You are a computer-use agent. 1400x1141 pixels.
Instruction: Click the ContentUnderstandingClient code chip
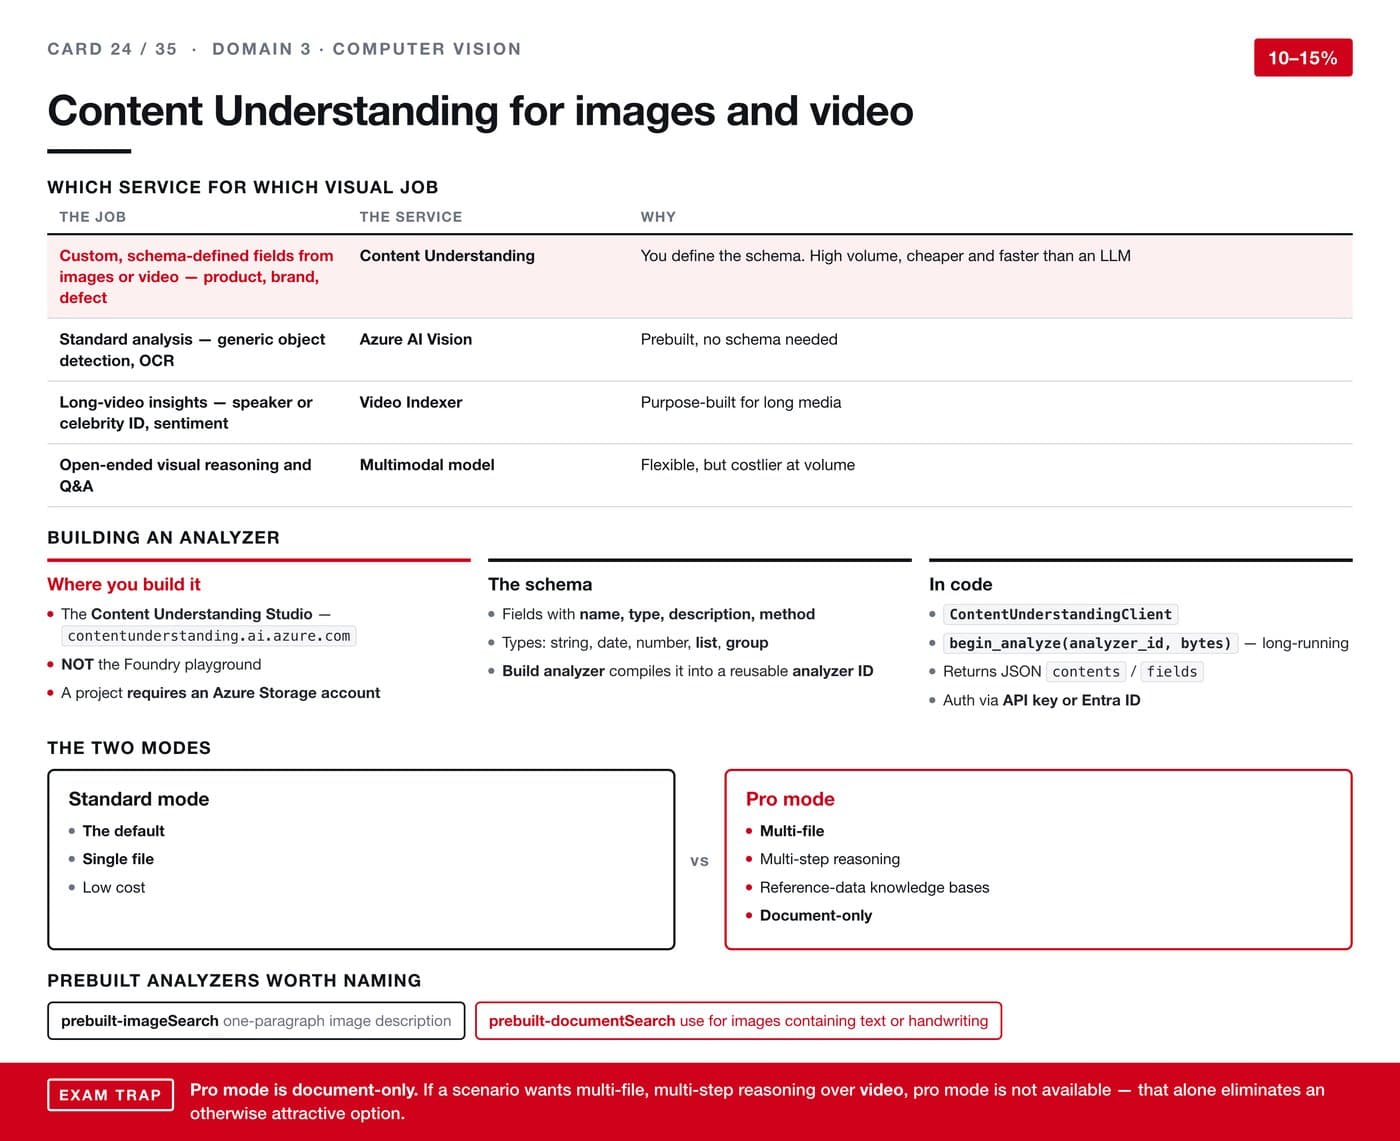[x=1060, y=614]
